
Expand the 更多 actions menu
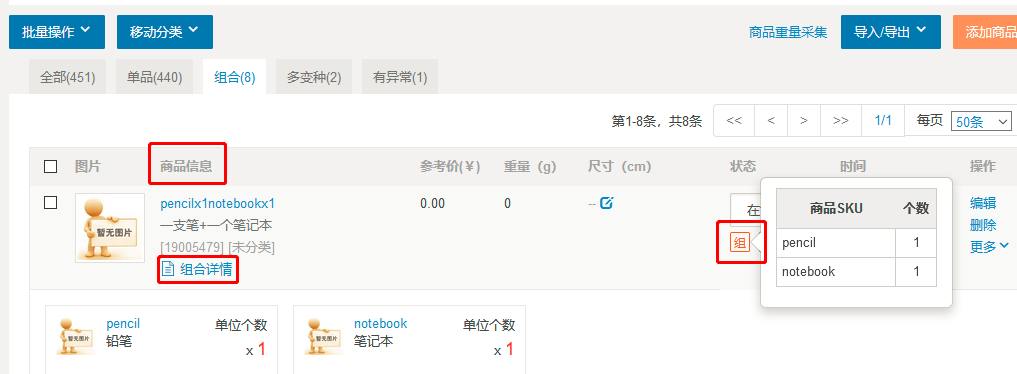[989, 246]
